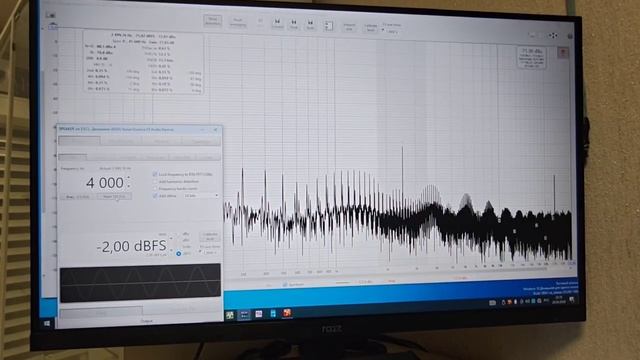Image resolution: width=640 pixels, height=360 pixels.
Task: Open the dither bits dropdown
Action: [x=201, y=196]
